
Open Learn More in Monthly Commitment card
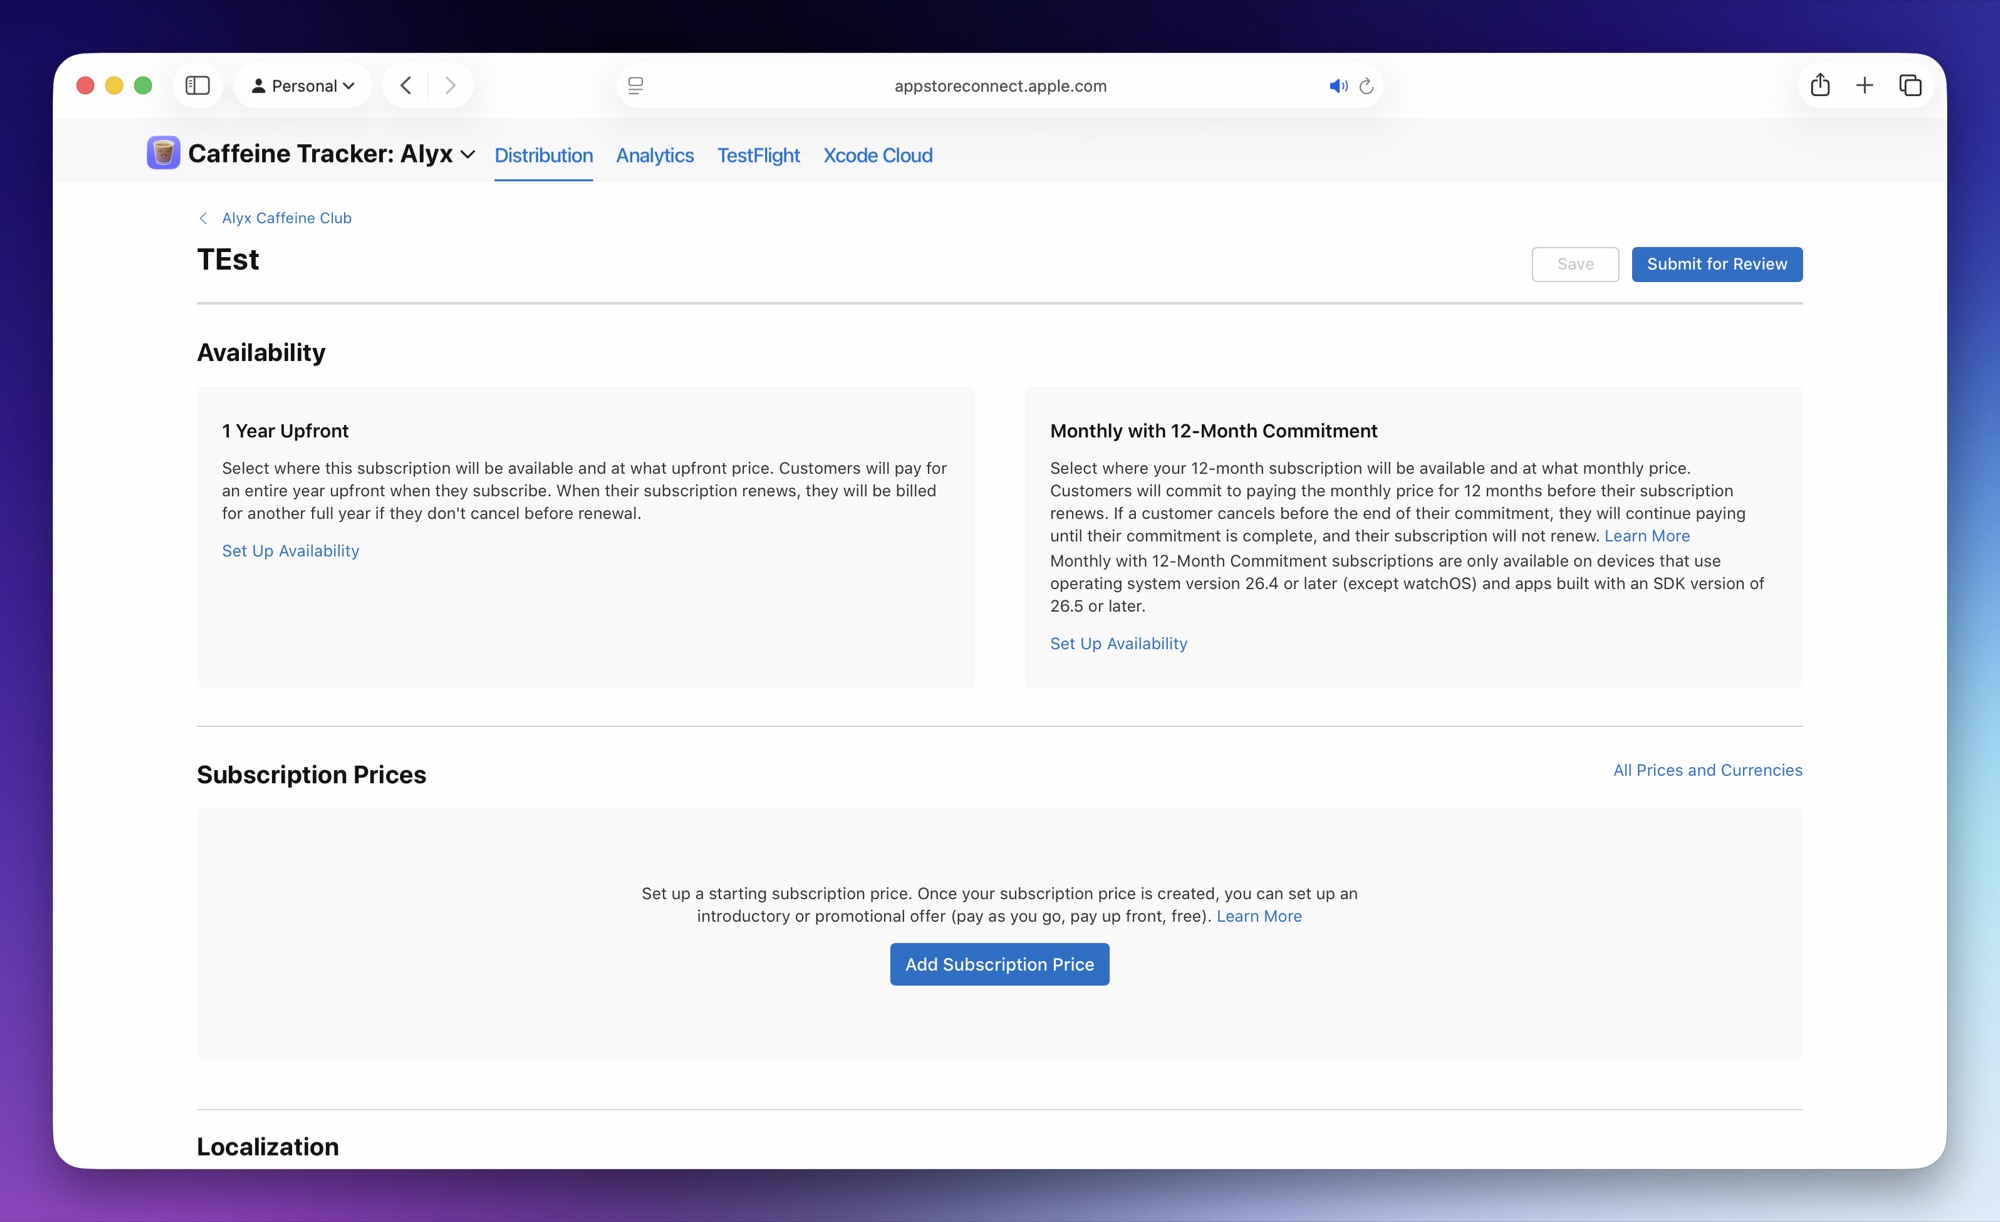click(x=1647, y=536)
